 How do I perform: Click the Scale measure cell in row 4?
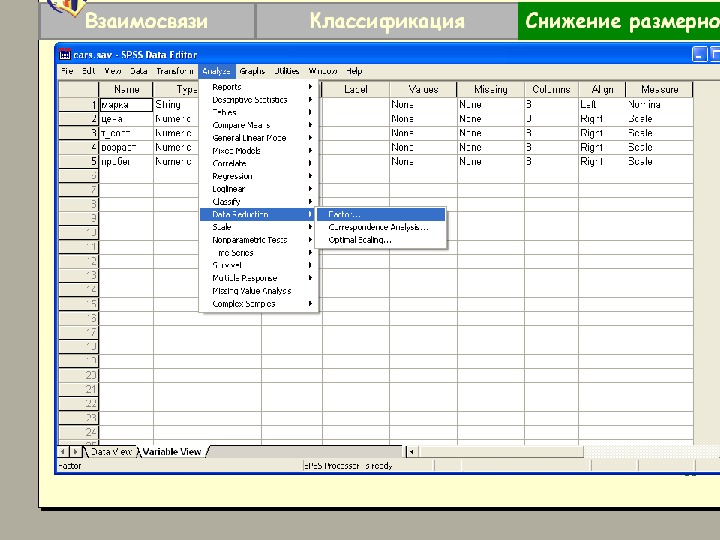tap(659, 147)
